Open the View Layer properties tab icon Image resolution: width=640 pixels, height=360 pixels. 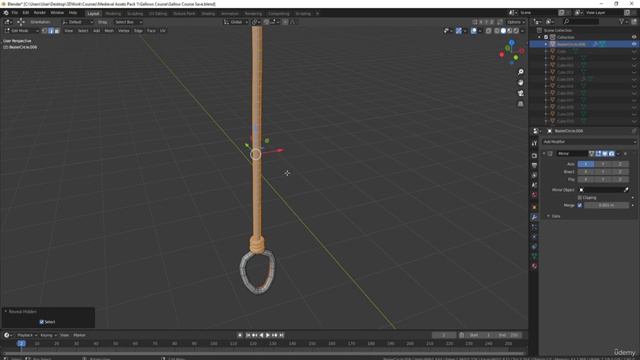[x=534, y=175]
